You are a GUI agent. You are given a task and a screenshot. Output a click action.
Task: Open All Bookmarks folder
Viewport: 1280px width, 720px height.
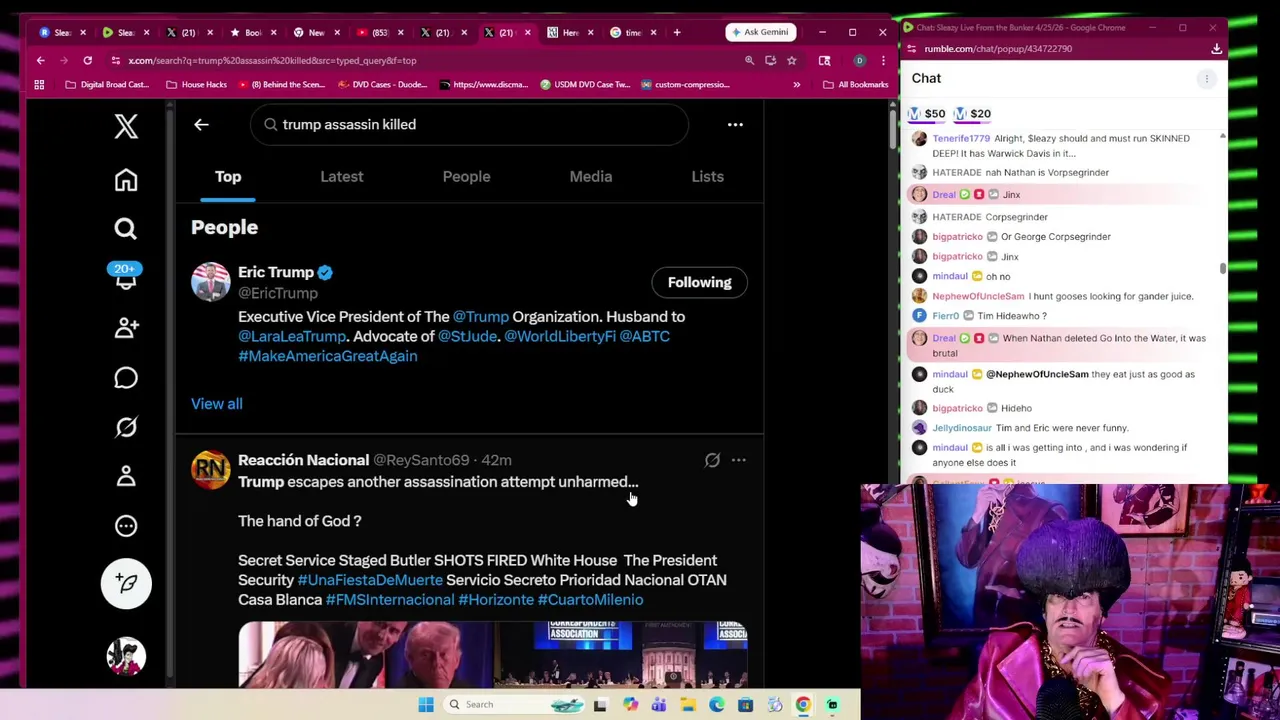(856, 84)
